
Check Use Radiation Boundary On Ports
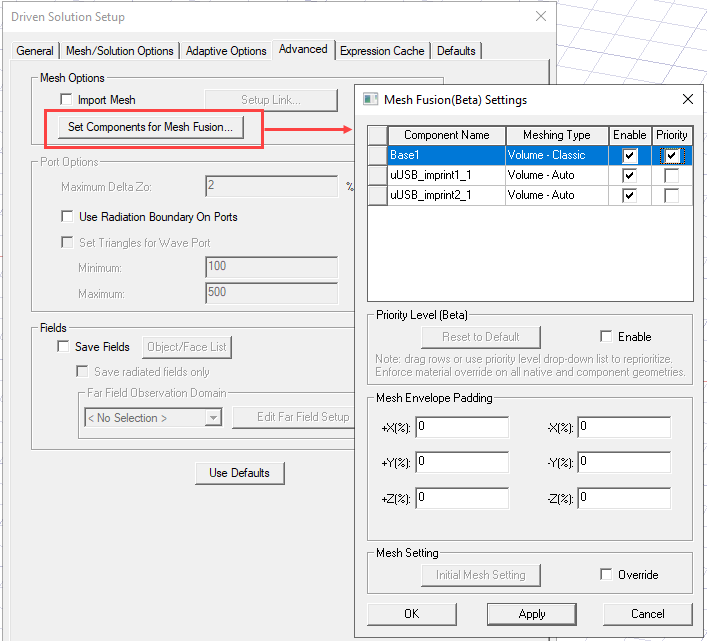coord(67,216)
